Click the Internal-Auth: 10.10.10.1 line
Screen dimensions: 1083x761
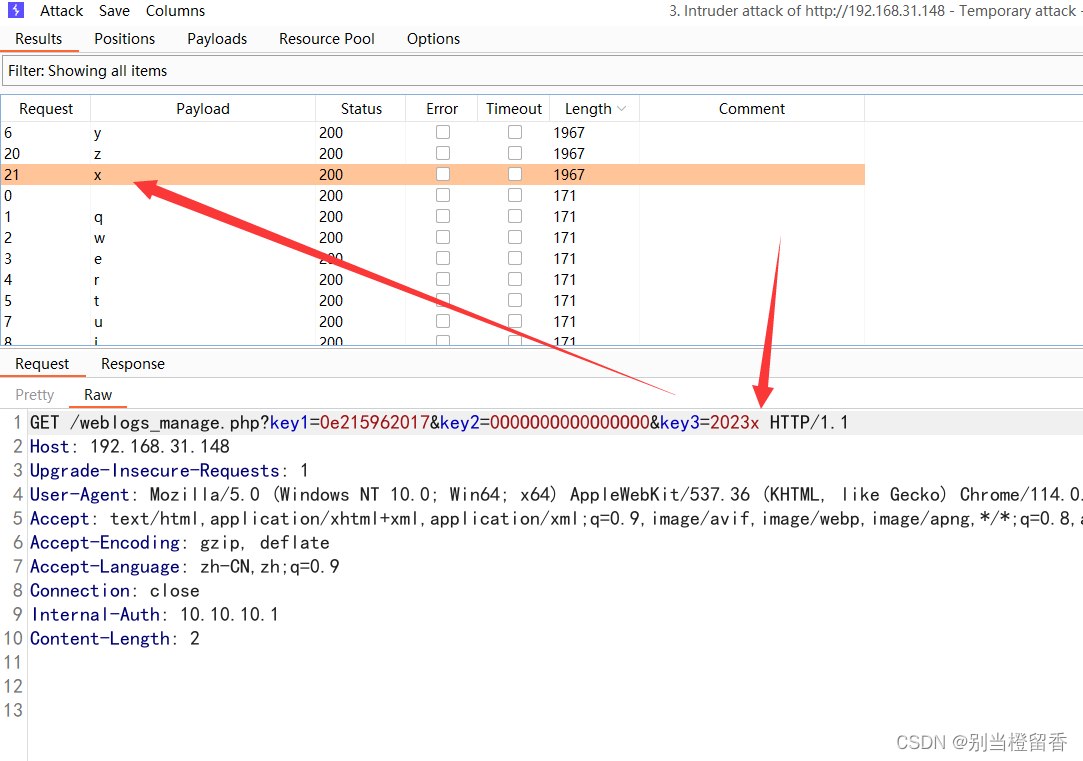tap(155, 615)
